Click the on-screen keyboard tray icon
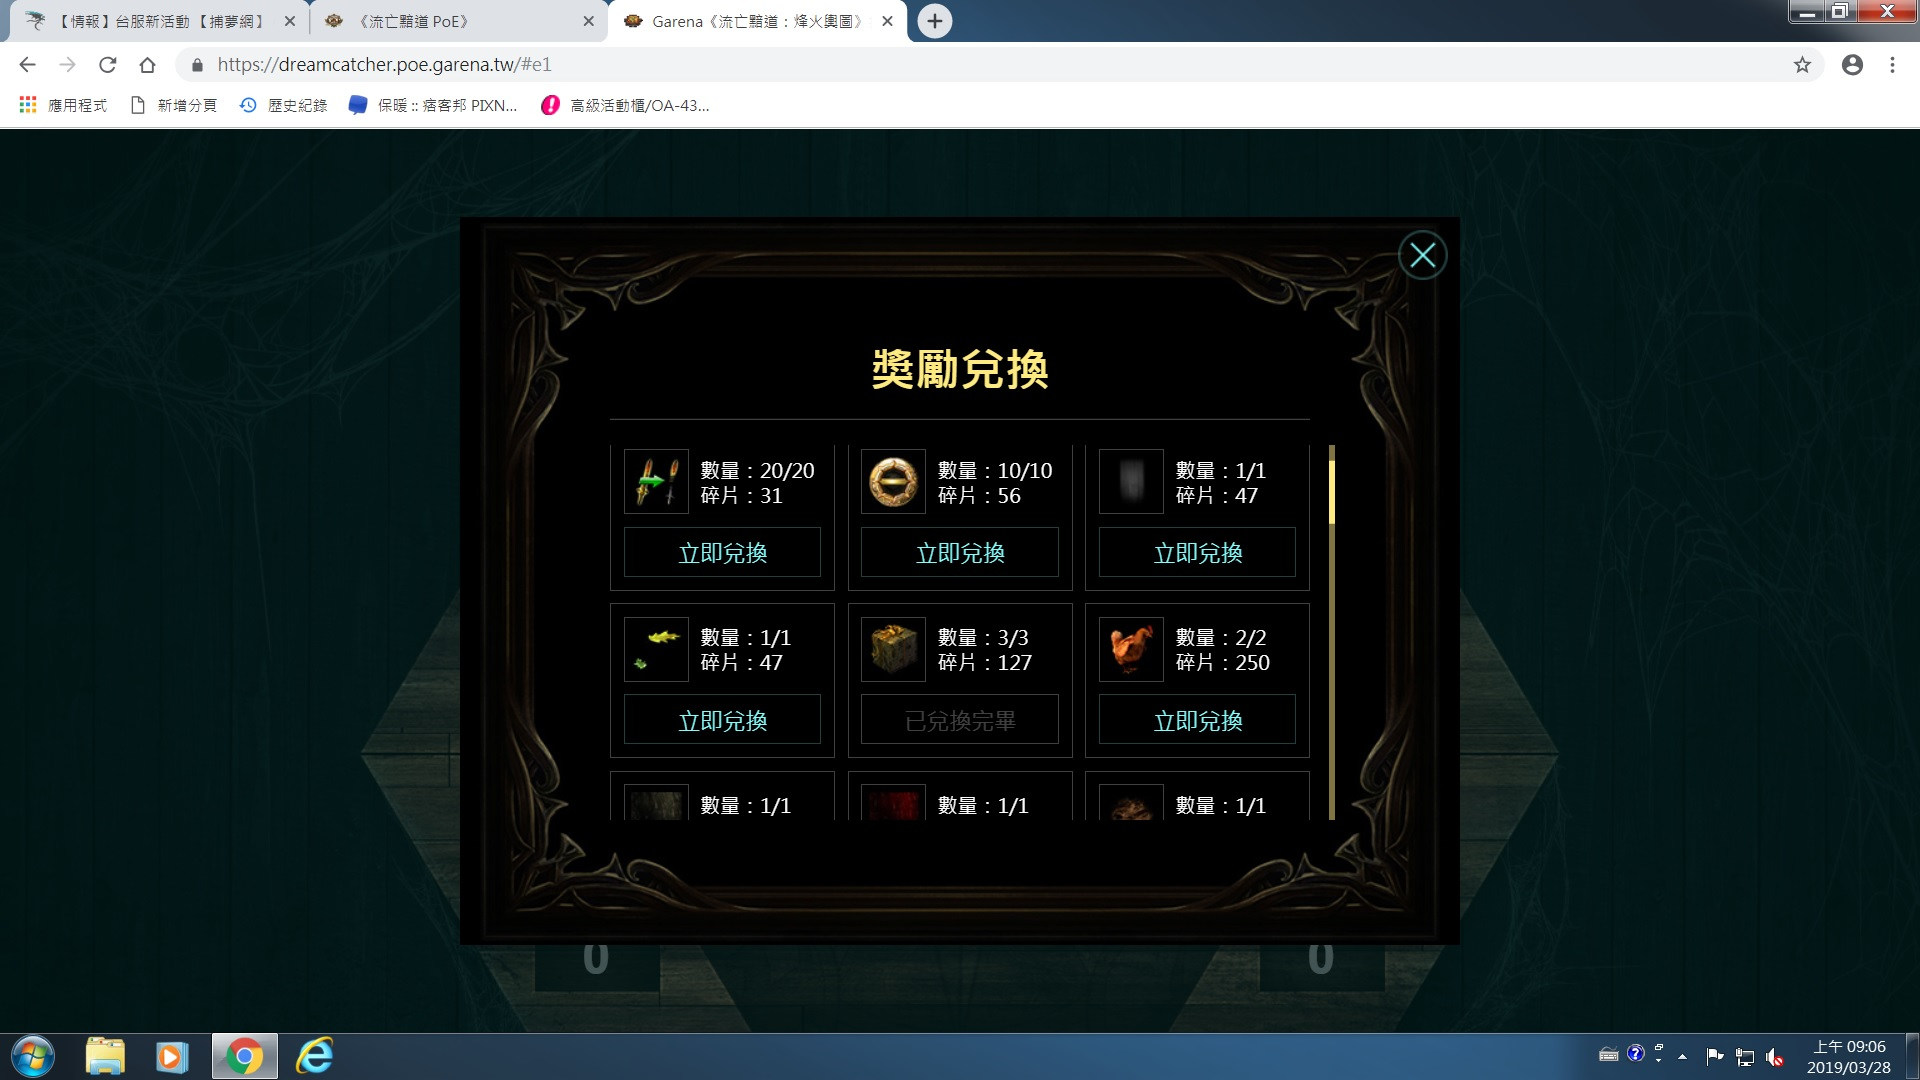 (x=1608, y=1054)
